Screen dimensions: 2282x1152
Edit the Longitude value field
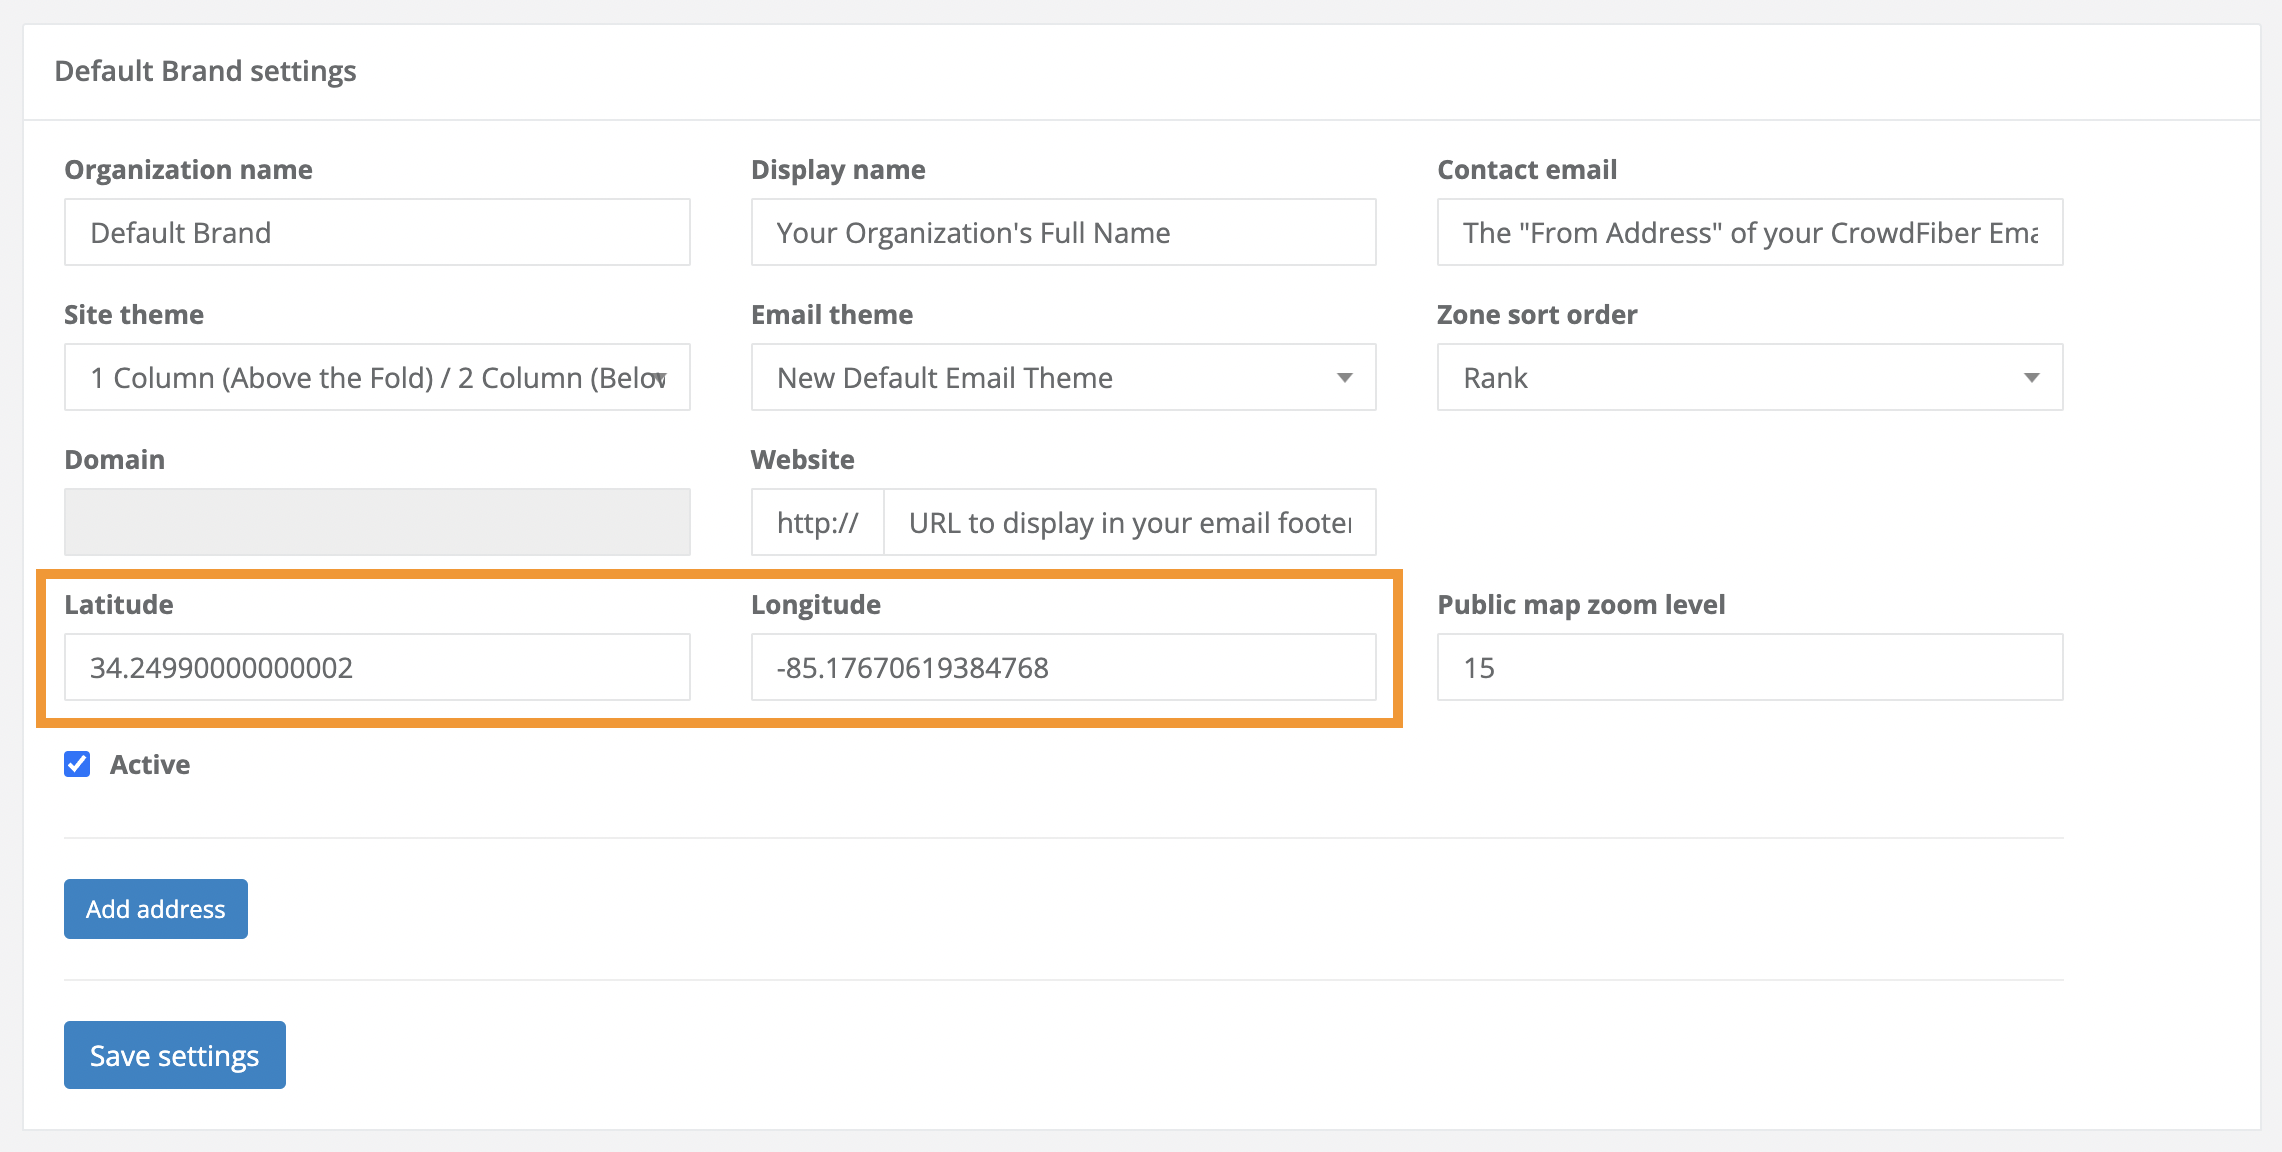(1062, 667)
